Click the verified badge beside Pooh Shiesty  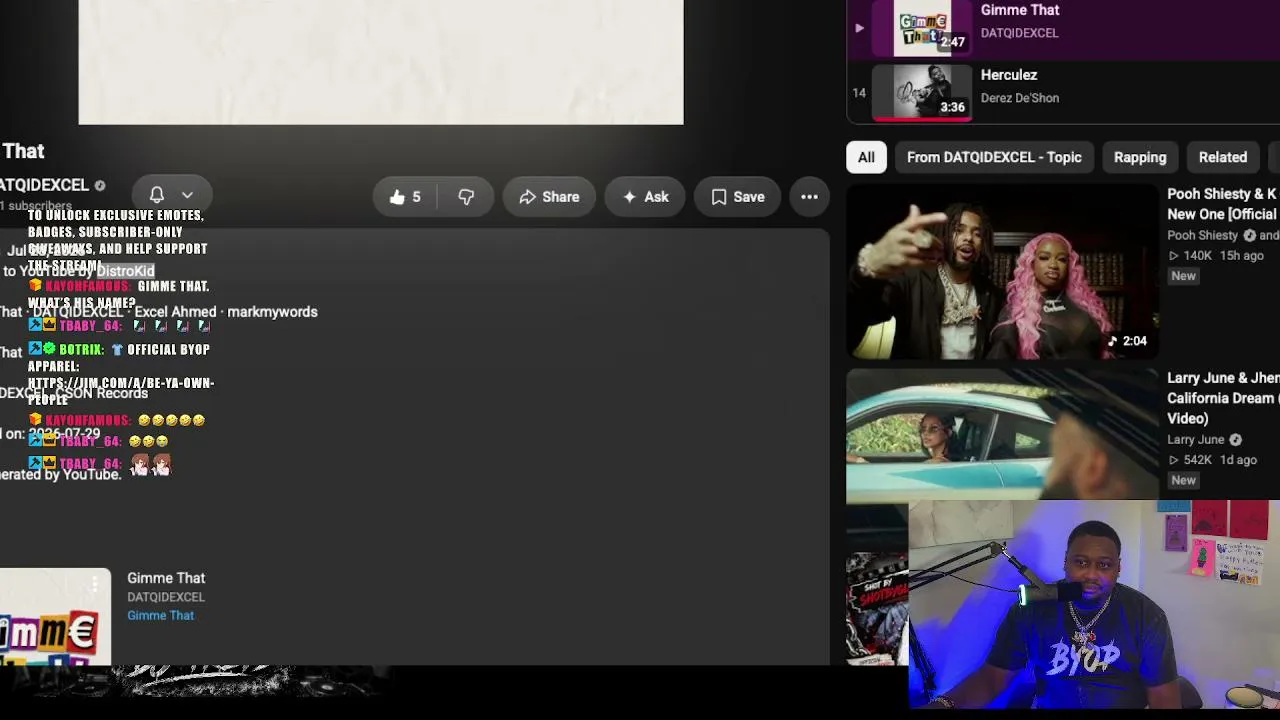point(1249,236)
